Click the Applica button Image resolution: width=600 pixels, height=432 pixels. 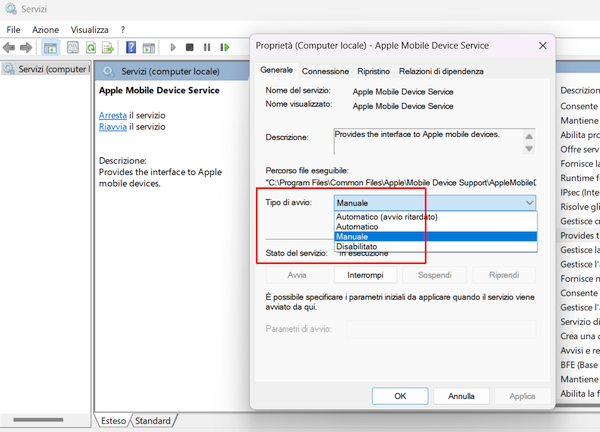(x=522, y=396)
